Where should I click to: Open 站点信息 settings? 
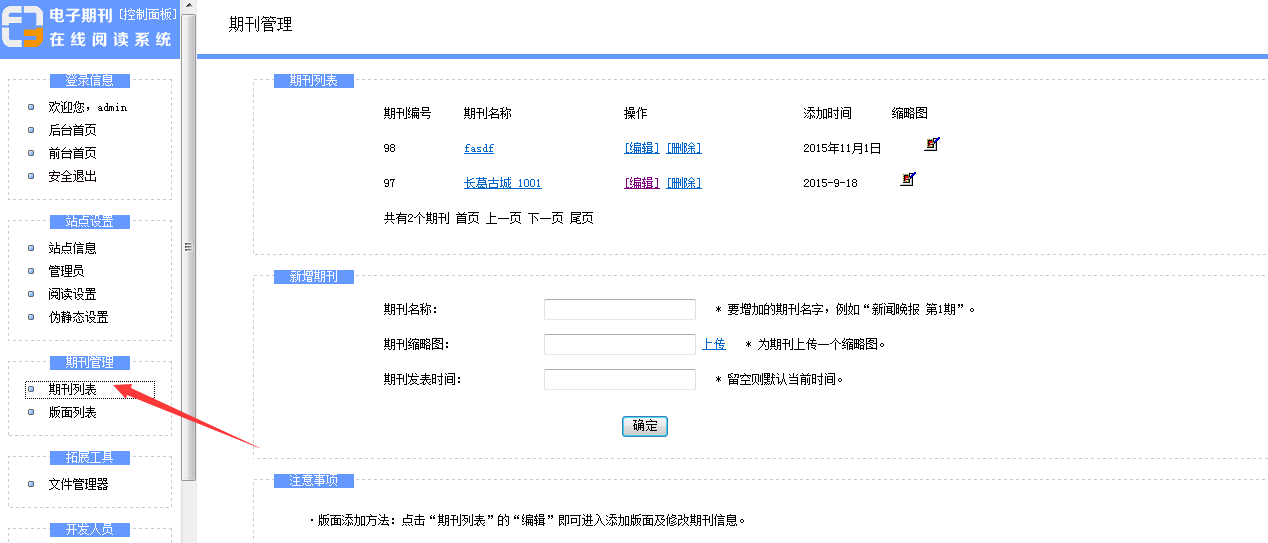pyautogui.click(x=72, y=248)
